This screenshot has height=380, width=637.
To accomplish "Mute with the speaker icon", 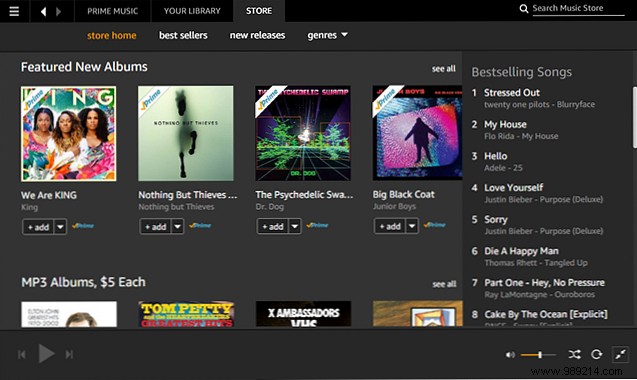I will (x=510, y=355).
